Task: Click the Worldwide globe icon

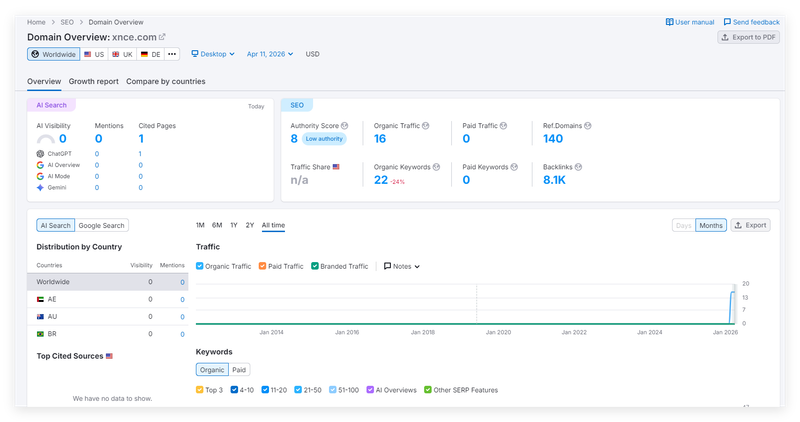Action: (x=35, y=54)
